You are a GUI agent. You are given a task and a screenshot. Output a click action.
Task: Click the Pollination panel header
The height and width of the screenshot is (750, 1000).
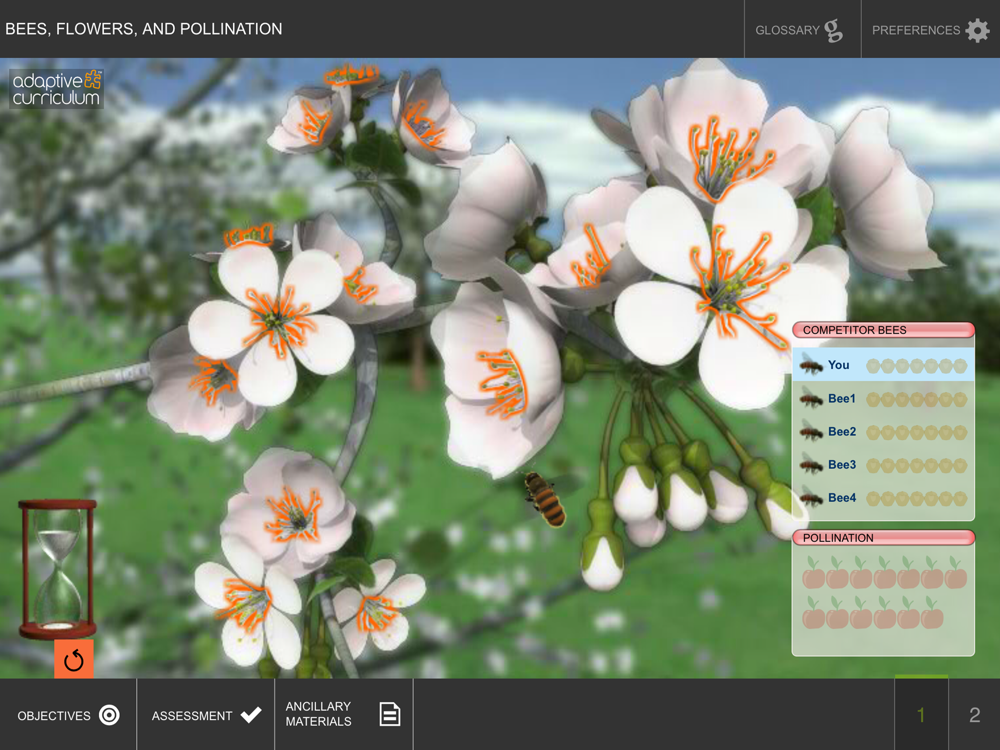[x=883, y=538]
